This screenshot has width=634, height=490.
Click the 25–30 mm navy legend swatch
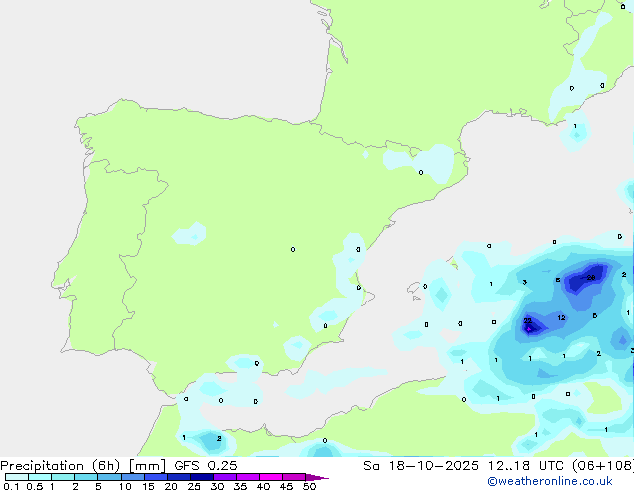click(201, 477)
